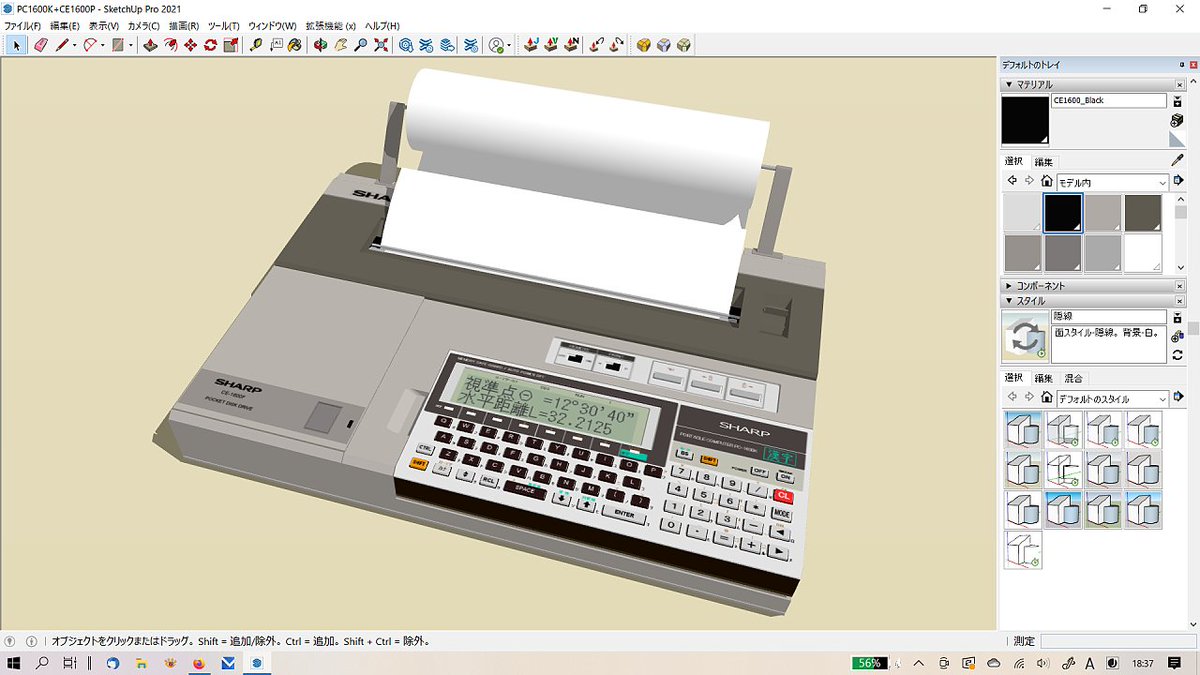Click the user account sign-in icon
The width and height of the screenshot is (1200, 675).
click(x=496, y=45)
